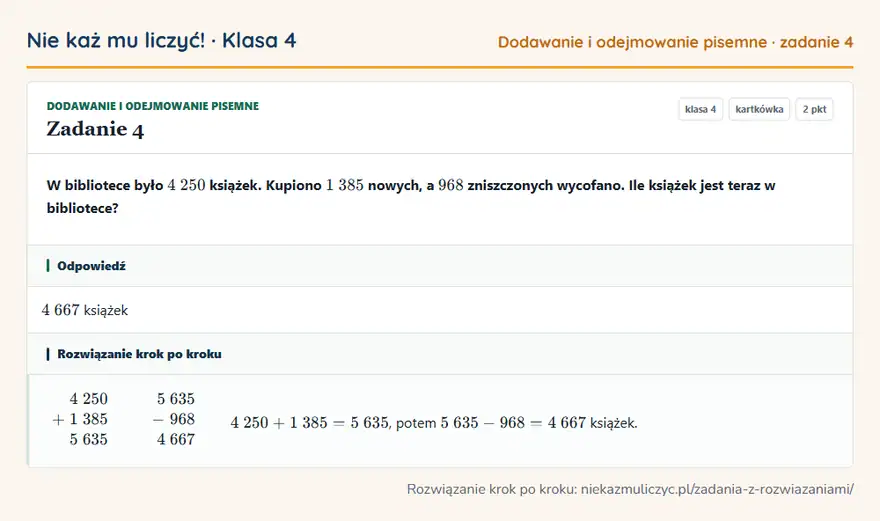This screenshot has height=521, width=880.
Task: Click the 'kartkówka' tag
Action: pyautogui.click(x=759, y=109)
